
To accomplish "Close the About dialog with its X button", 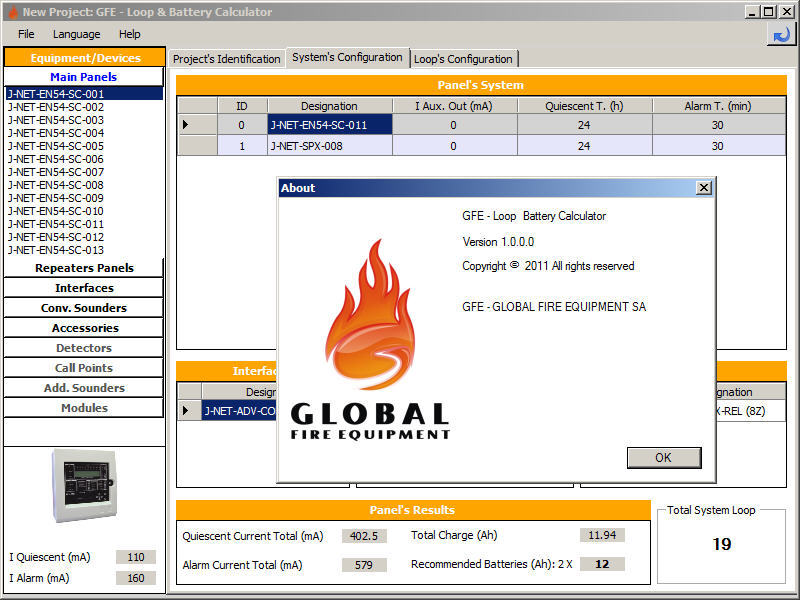I will pos(704,187).
